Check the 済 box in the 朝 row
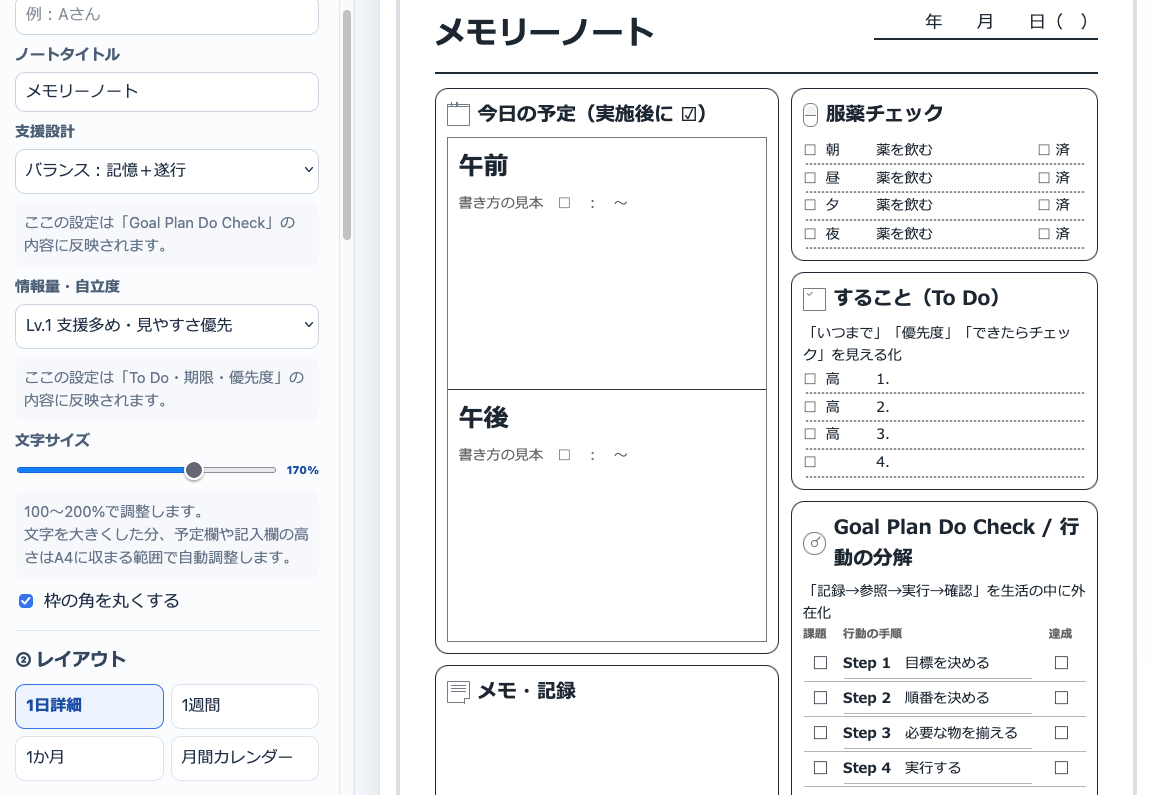 click(1044, 150)
